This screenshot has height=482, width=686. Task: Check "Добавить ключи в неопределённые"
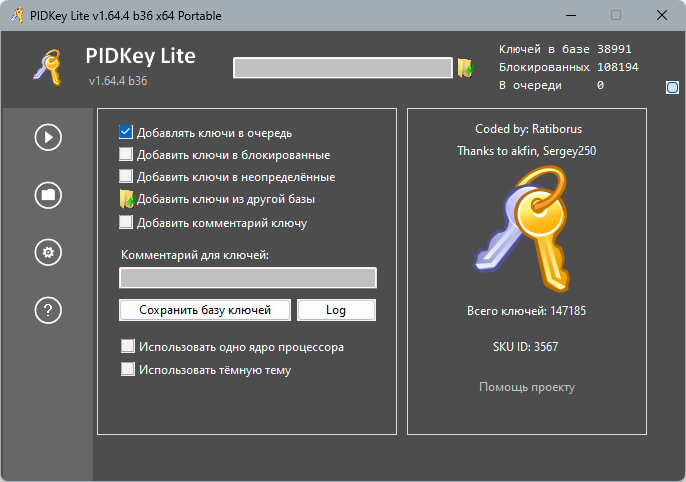pyautogui.click(x=126, y=176)
